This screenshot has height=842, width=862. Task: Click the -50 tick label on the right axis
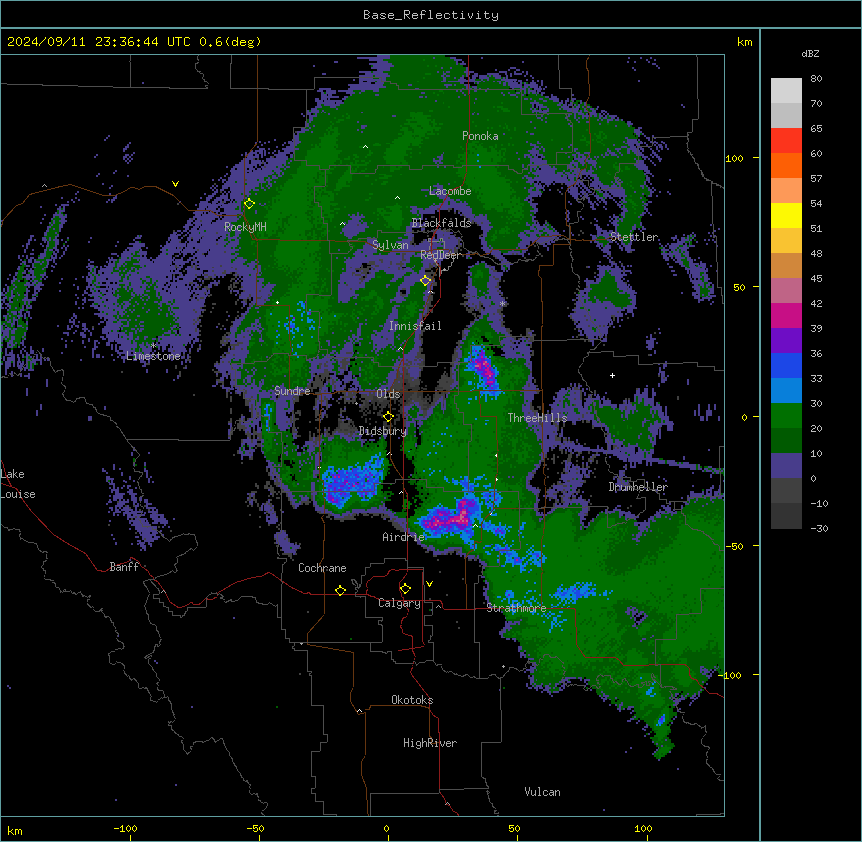point(734,546)
